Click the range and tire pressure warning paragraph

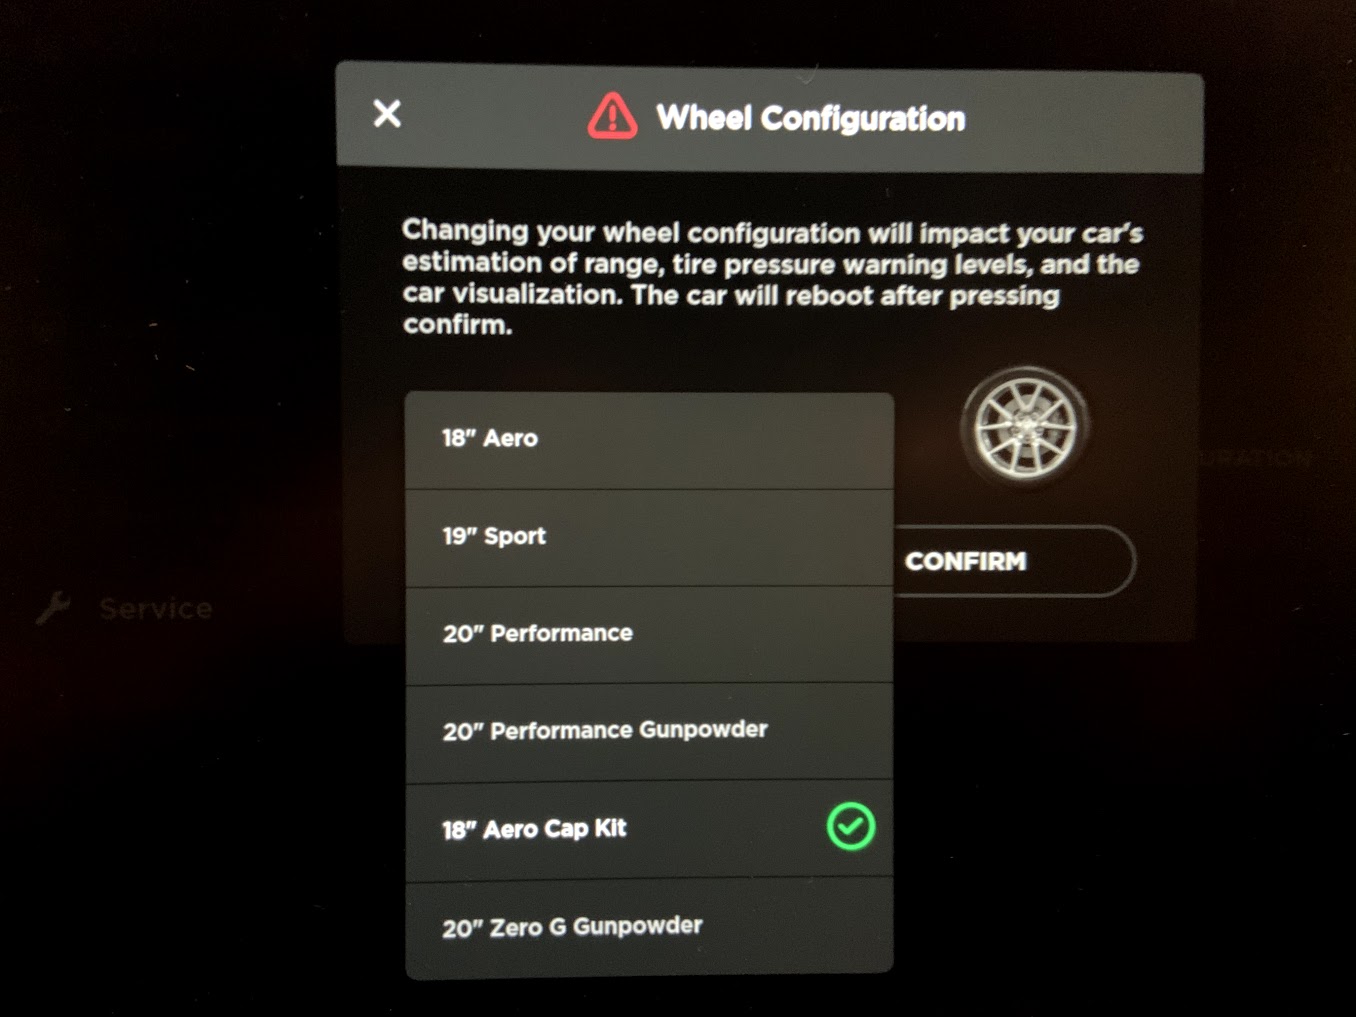pyautogui.click(x=770, y=277)
